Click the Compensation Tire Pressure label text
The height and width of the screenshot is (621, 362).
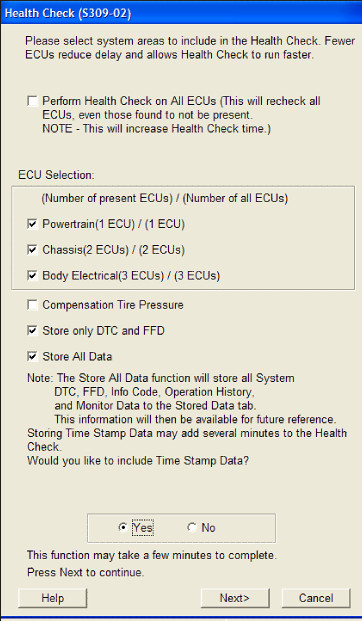[113, 305]
